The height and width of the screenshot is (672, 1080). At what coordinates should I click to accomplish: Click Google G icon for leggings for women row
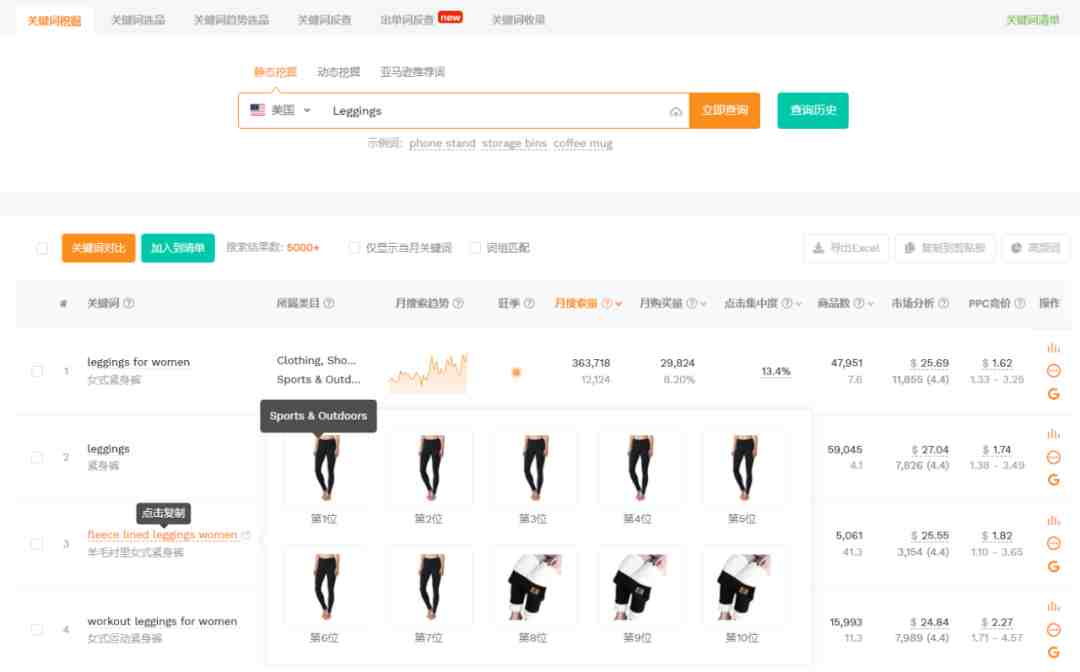tap(1053, 394)
